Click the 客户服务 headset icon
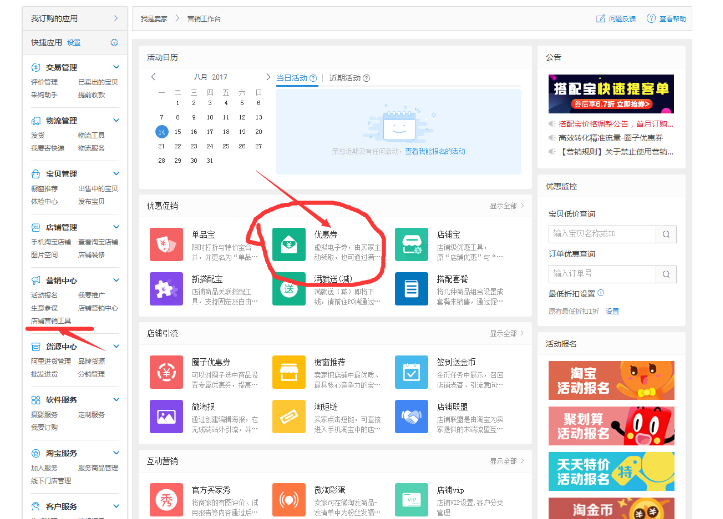 click(36, 506)
